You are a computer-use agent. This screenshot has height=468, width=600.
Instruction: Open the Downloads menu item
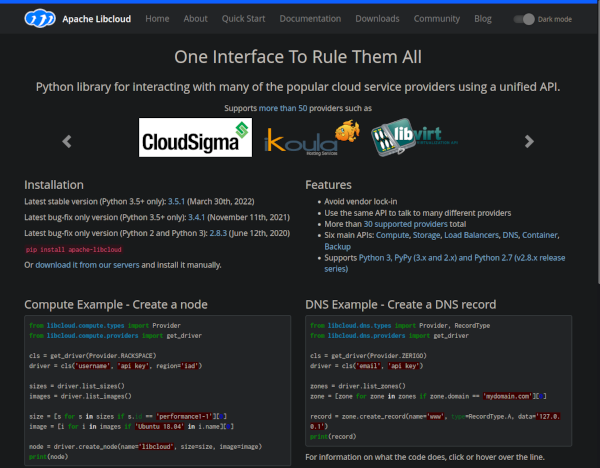tap(377, 19)
